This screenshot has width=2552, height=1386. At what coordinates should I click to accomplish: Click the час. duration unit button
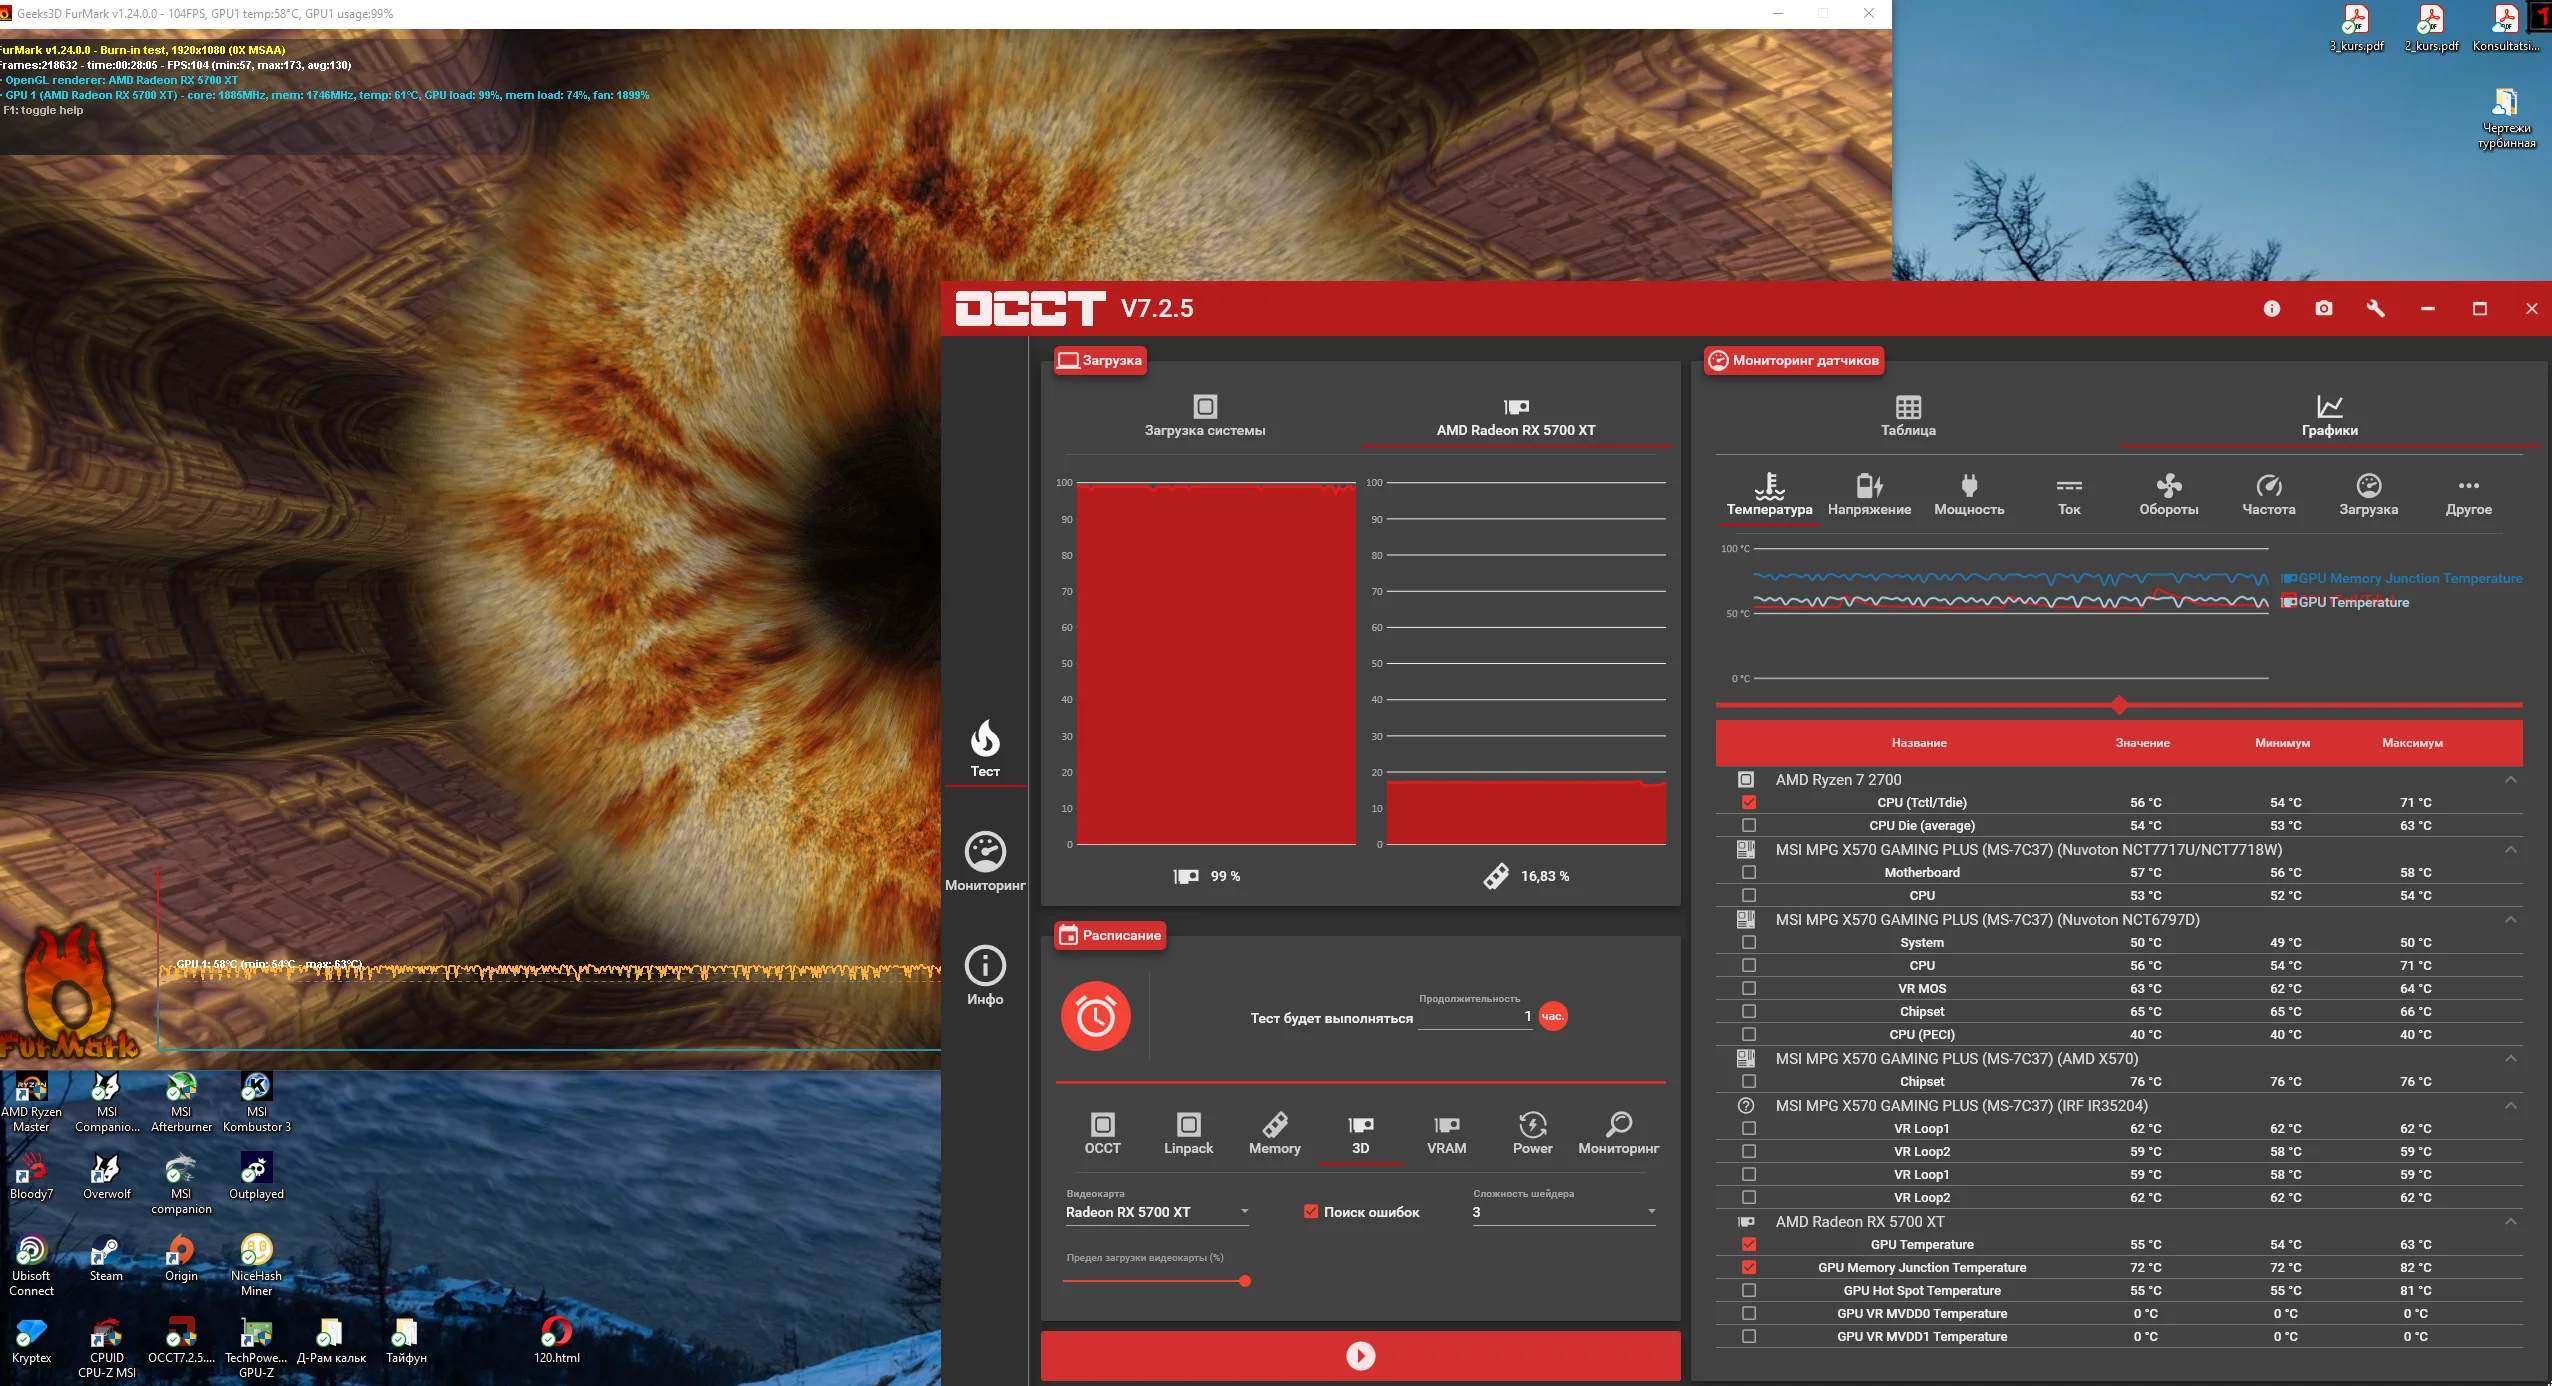tap(1552, 1016)
